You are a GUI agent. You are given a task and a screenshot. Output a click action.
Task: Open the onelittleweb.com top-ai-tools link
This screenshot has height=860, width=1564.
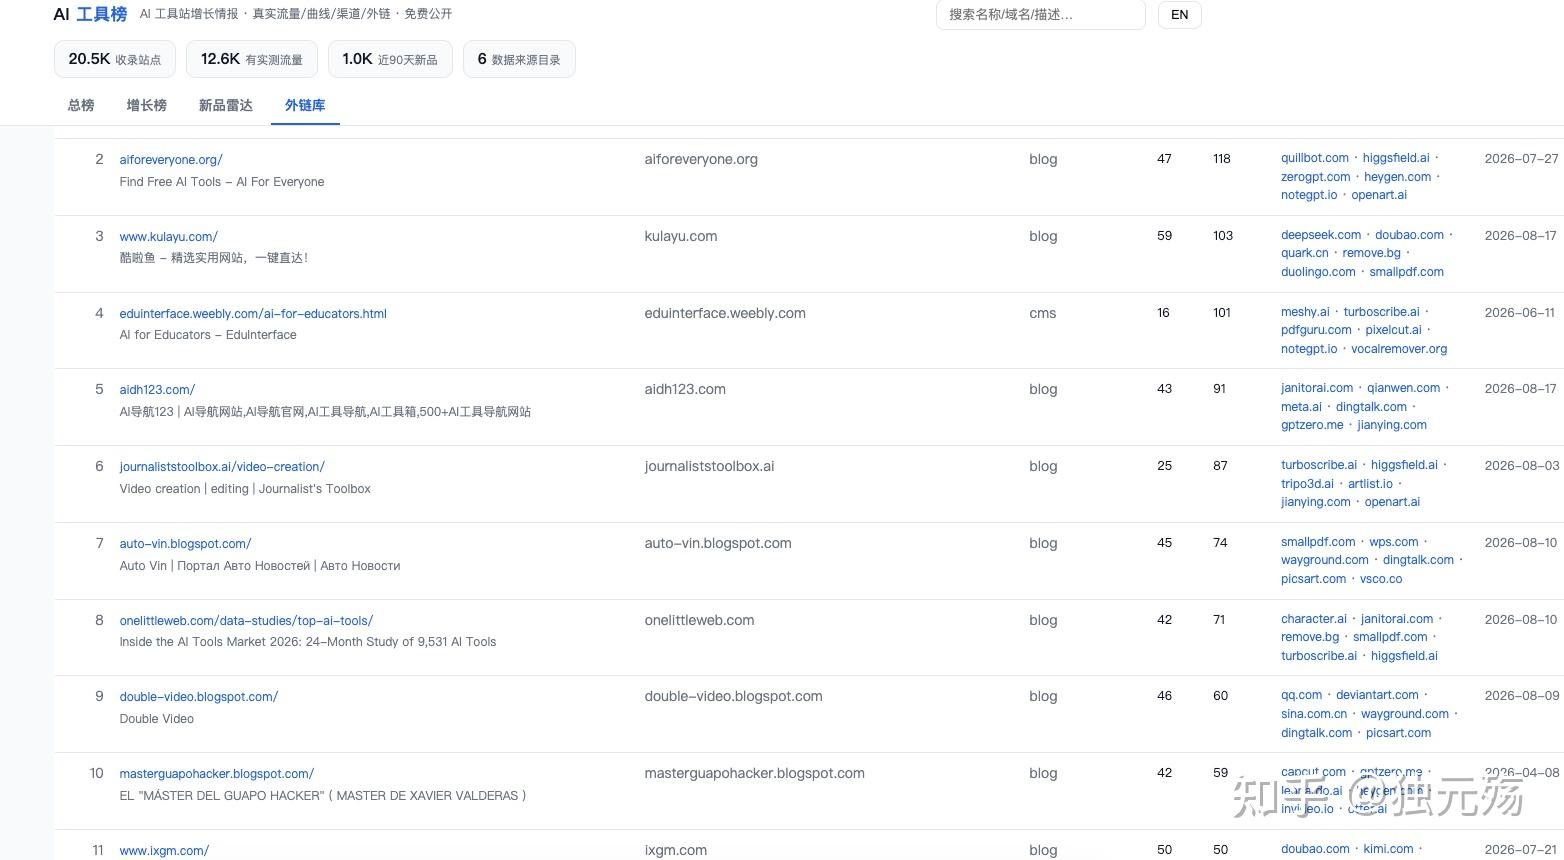click(246, 621)
